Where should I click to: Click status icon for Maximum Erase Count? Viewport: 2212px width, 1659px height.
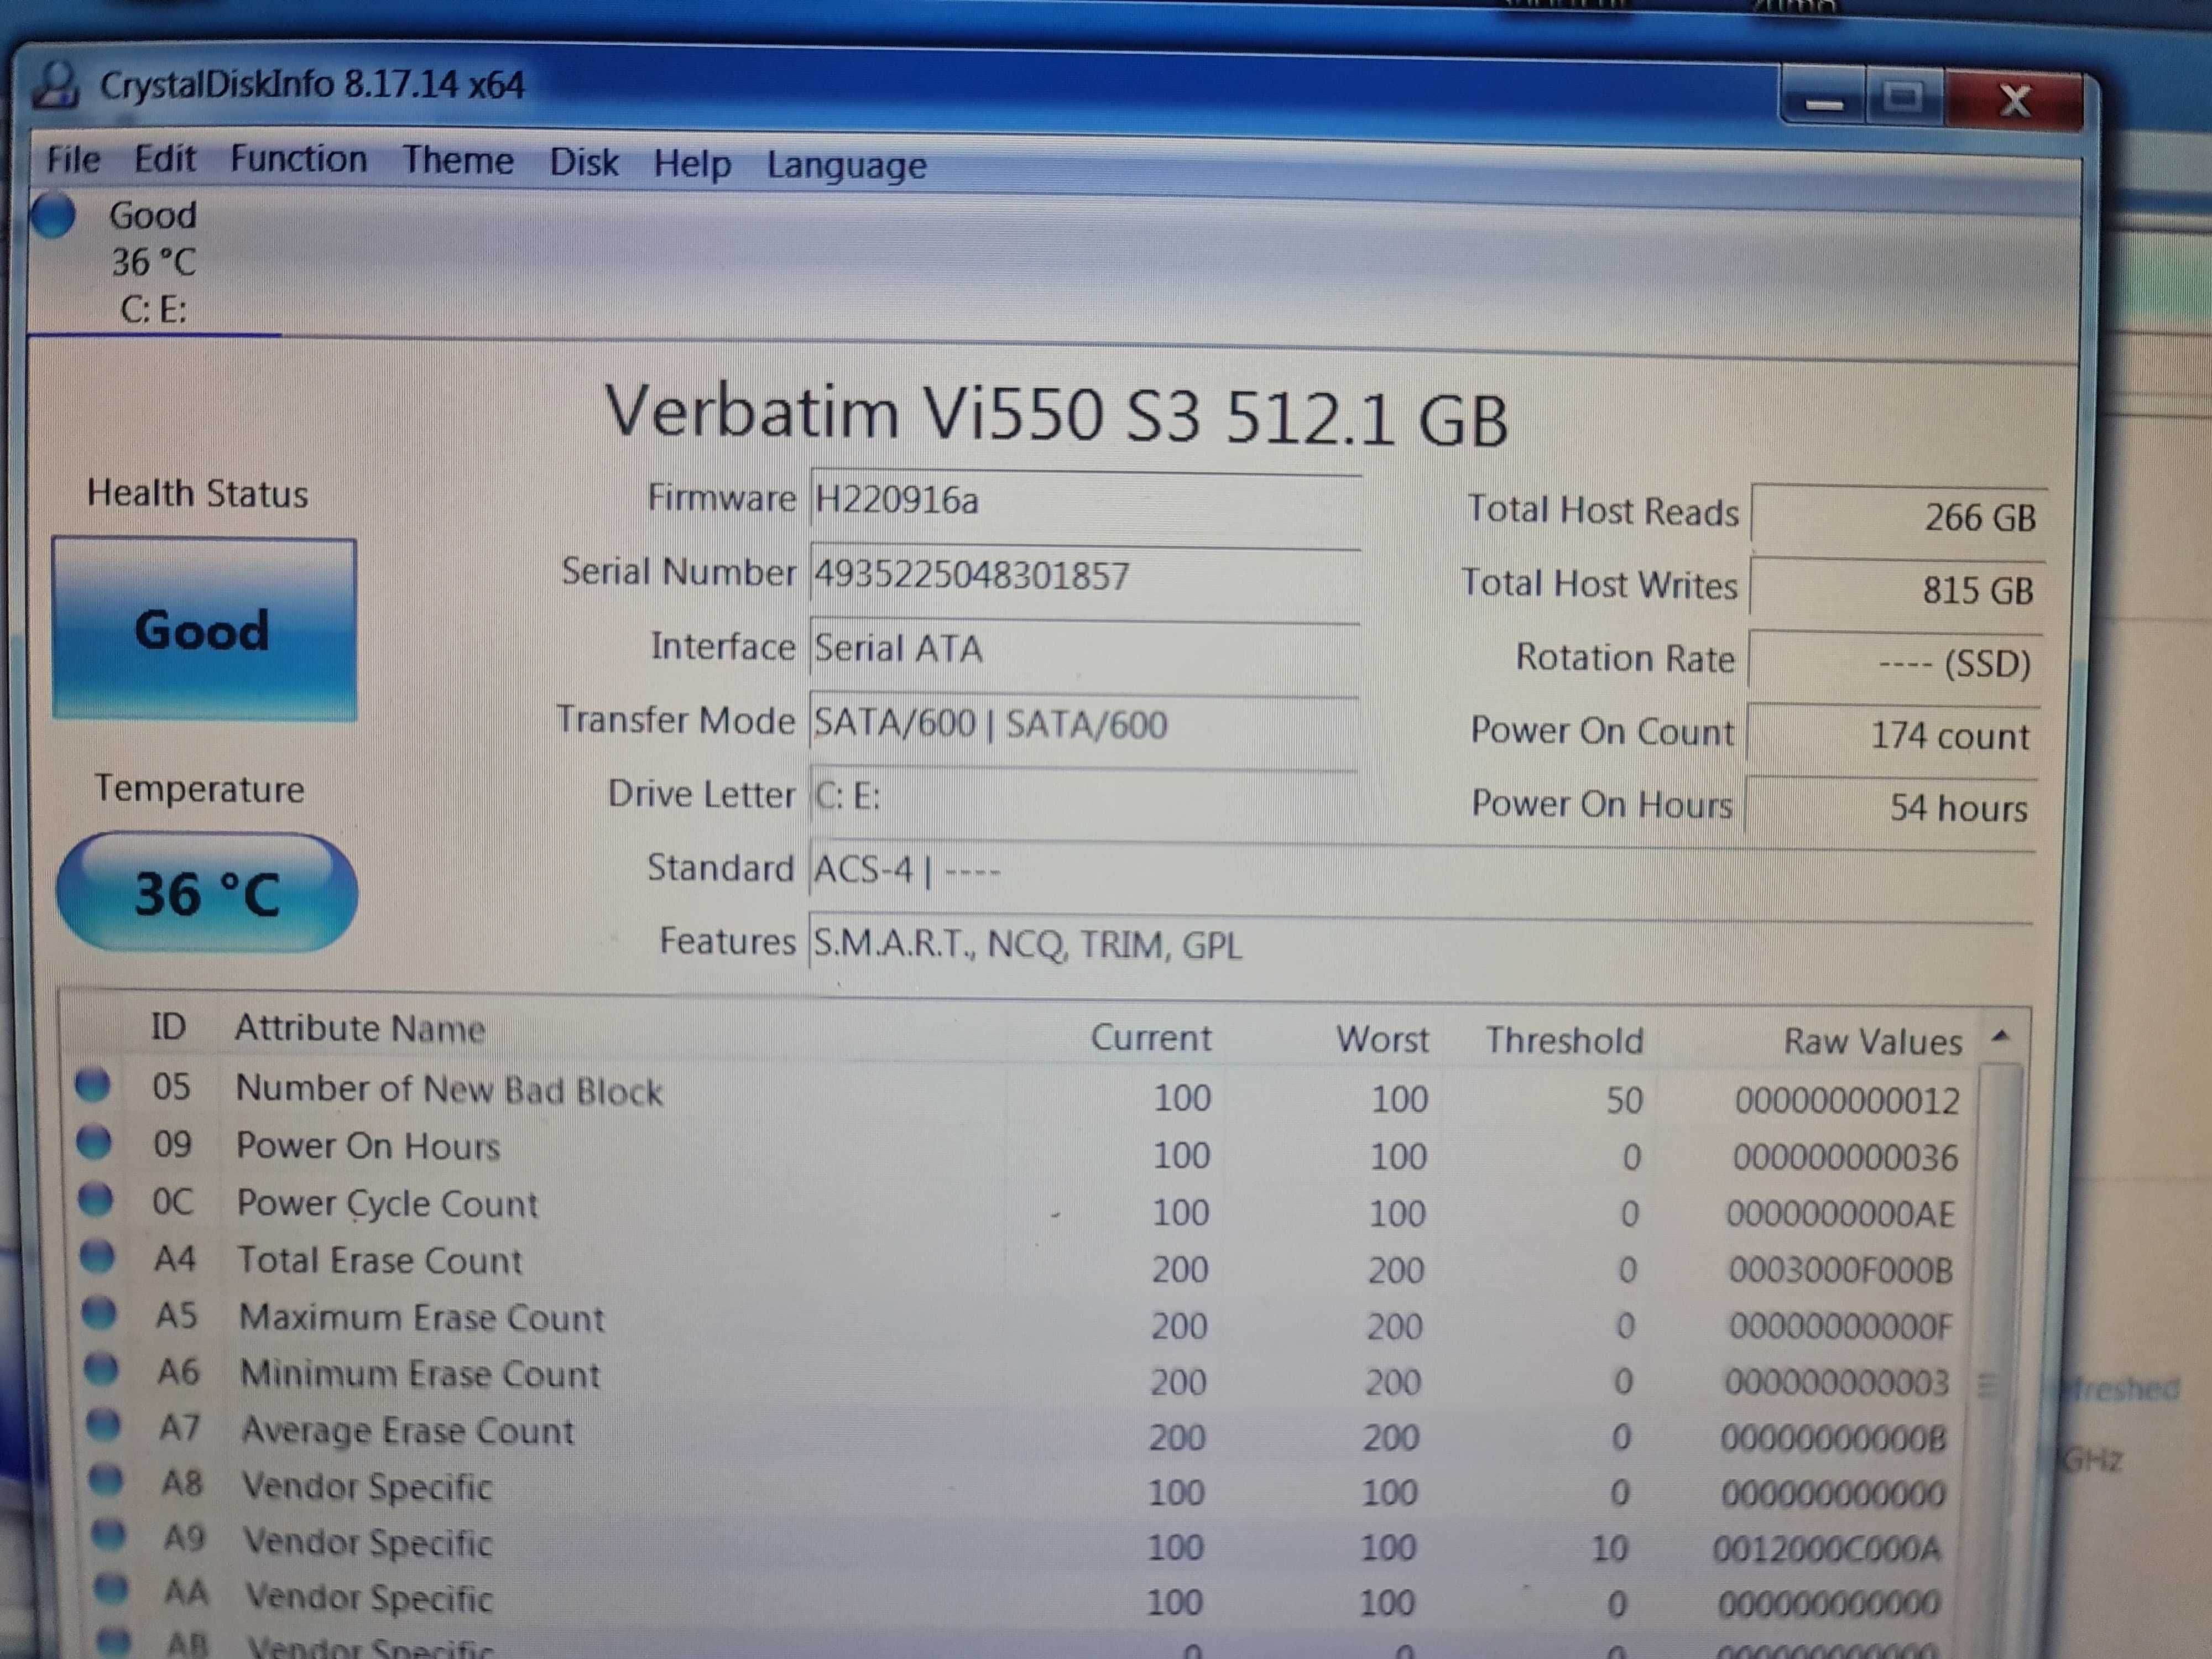(100, 1312)
